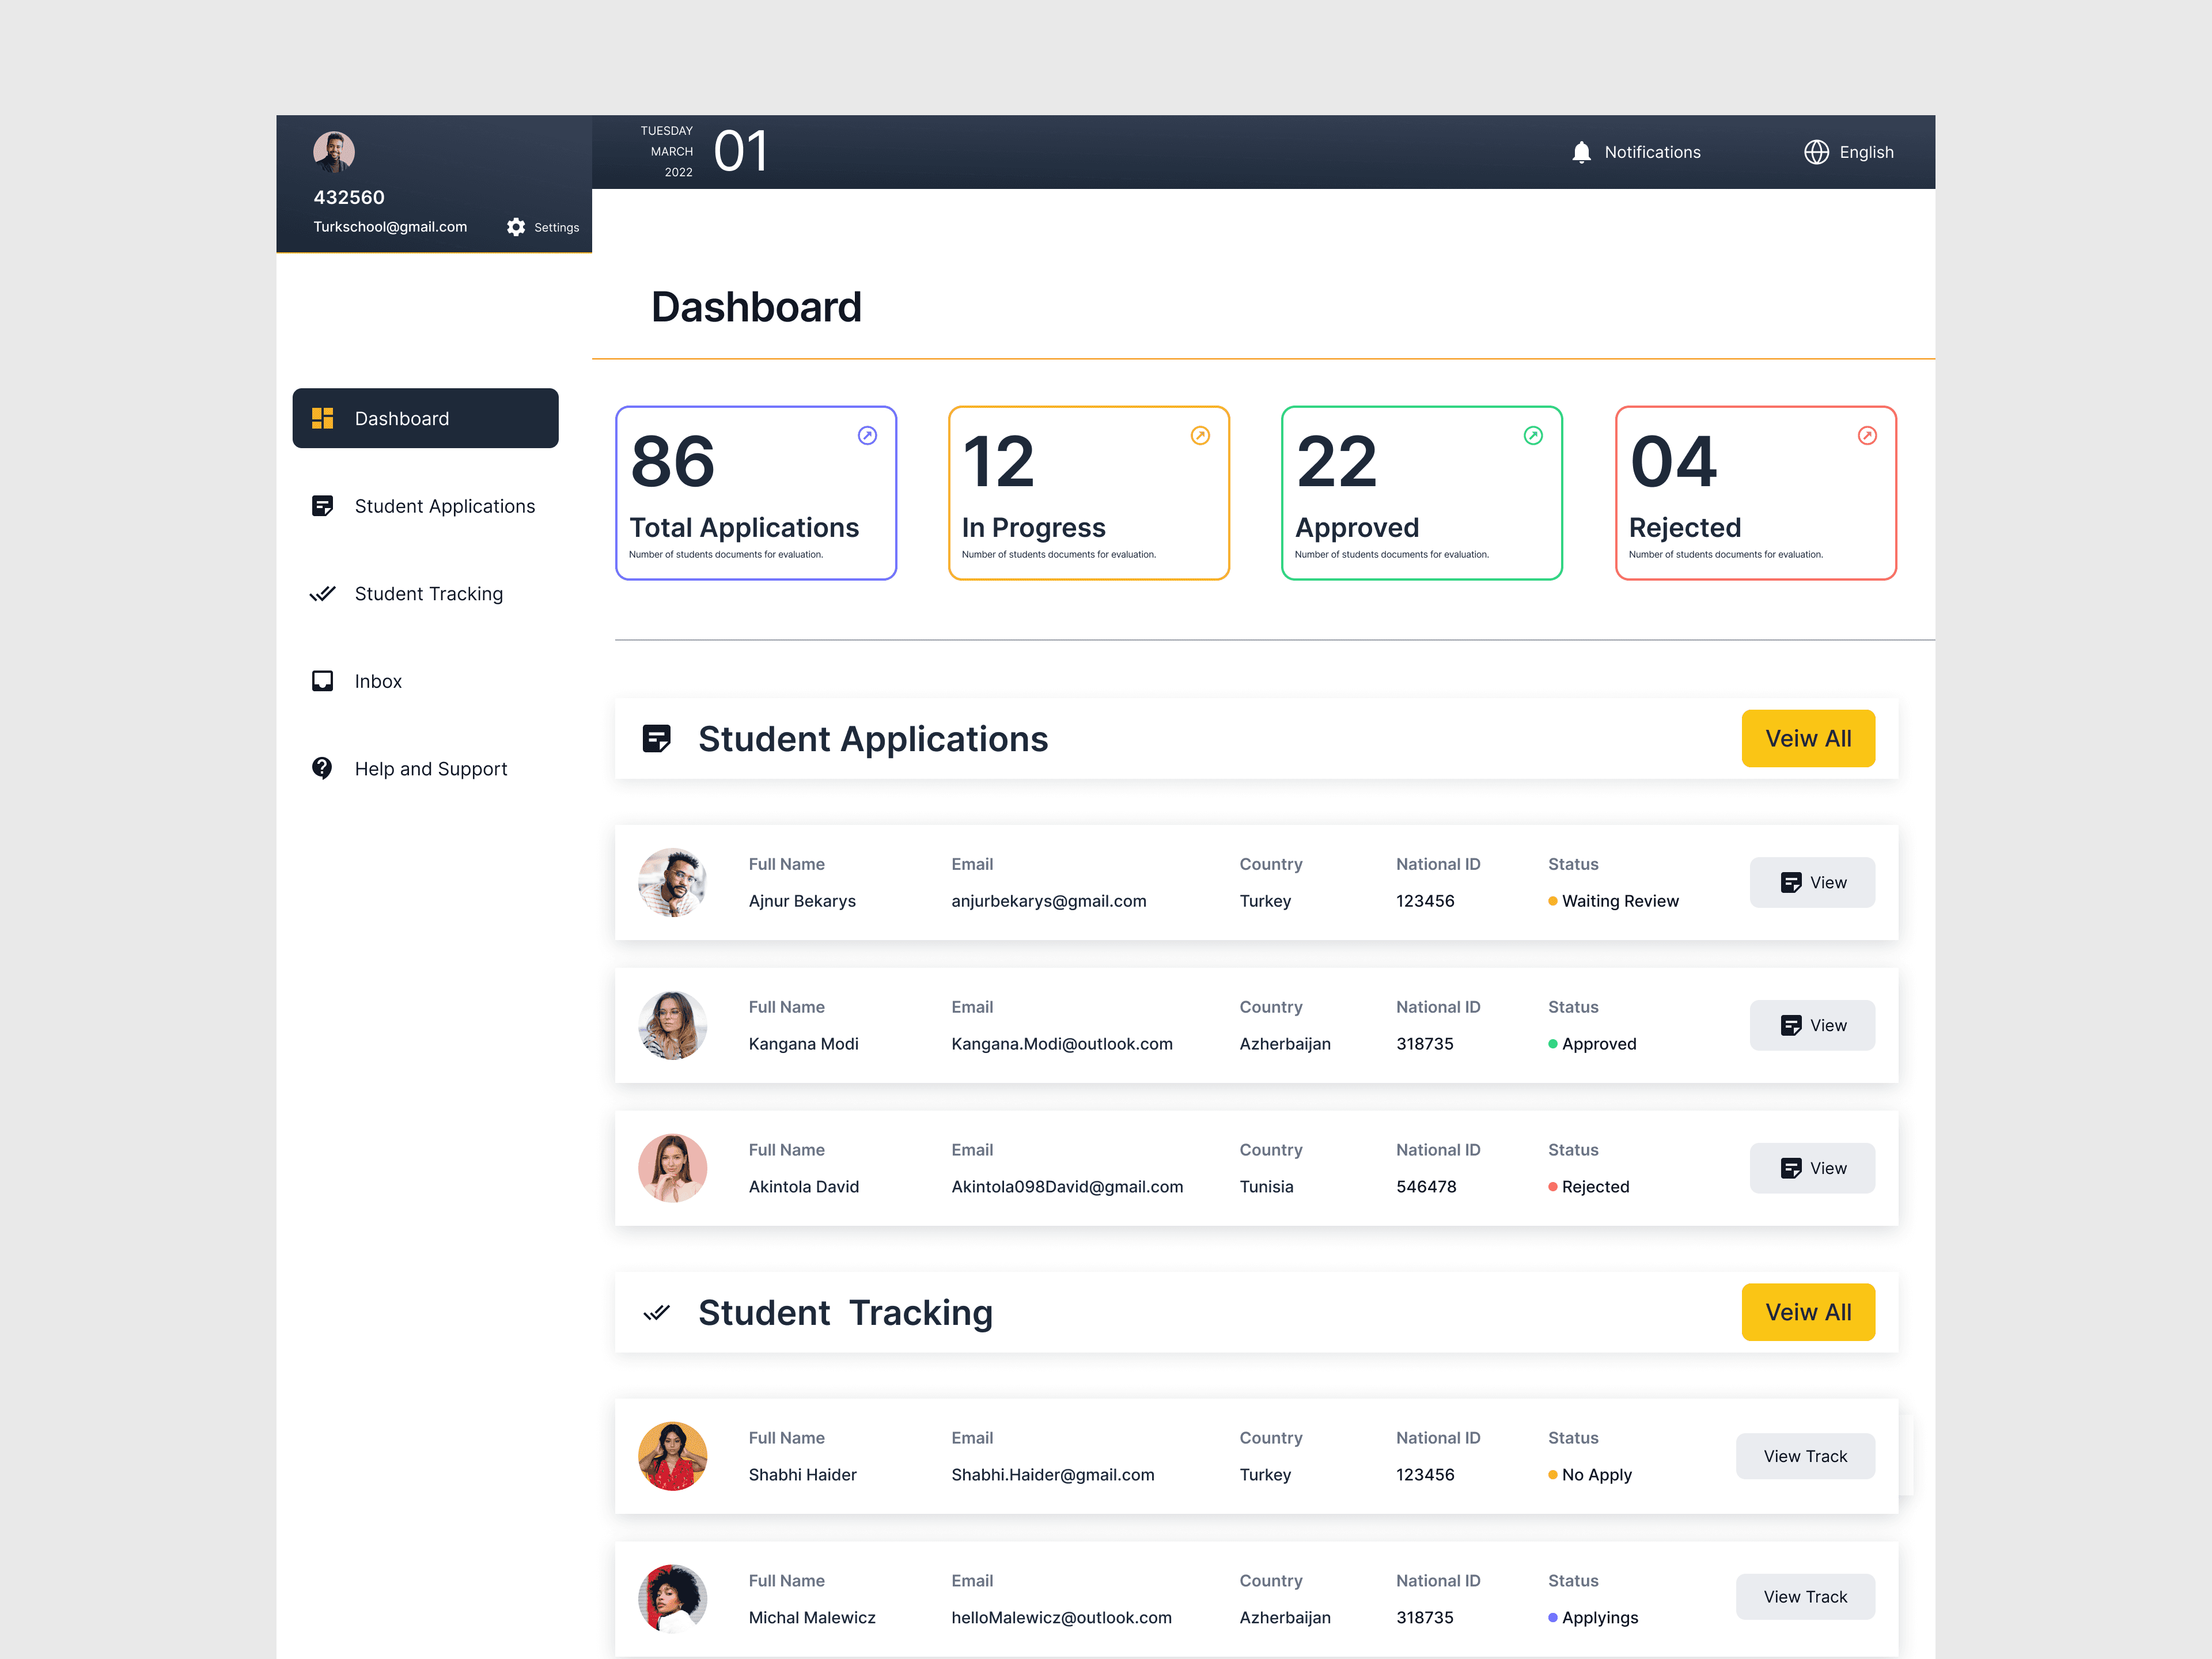Click the user profile avatar photo

334,151
